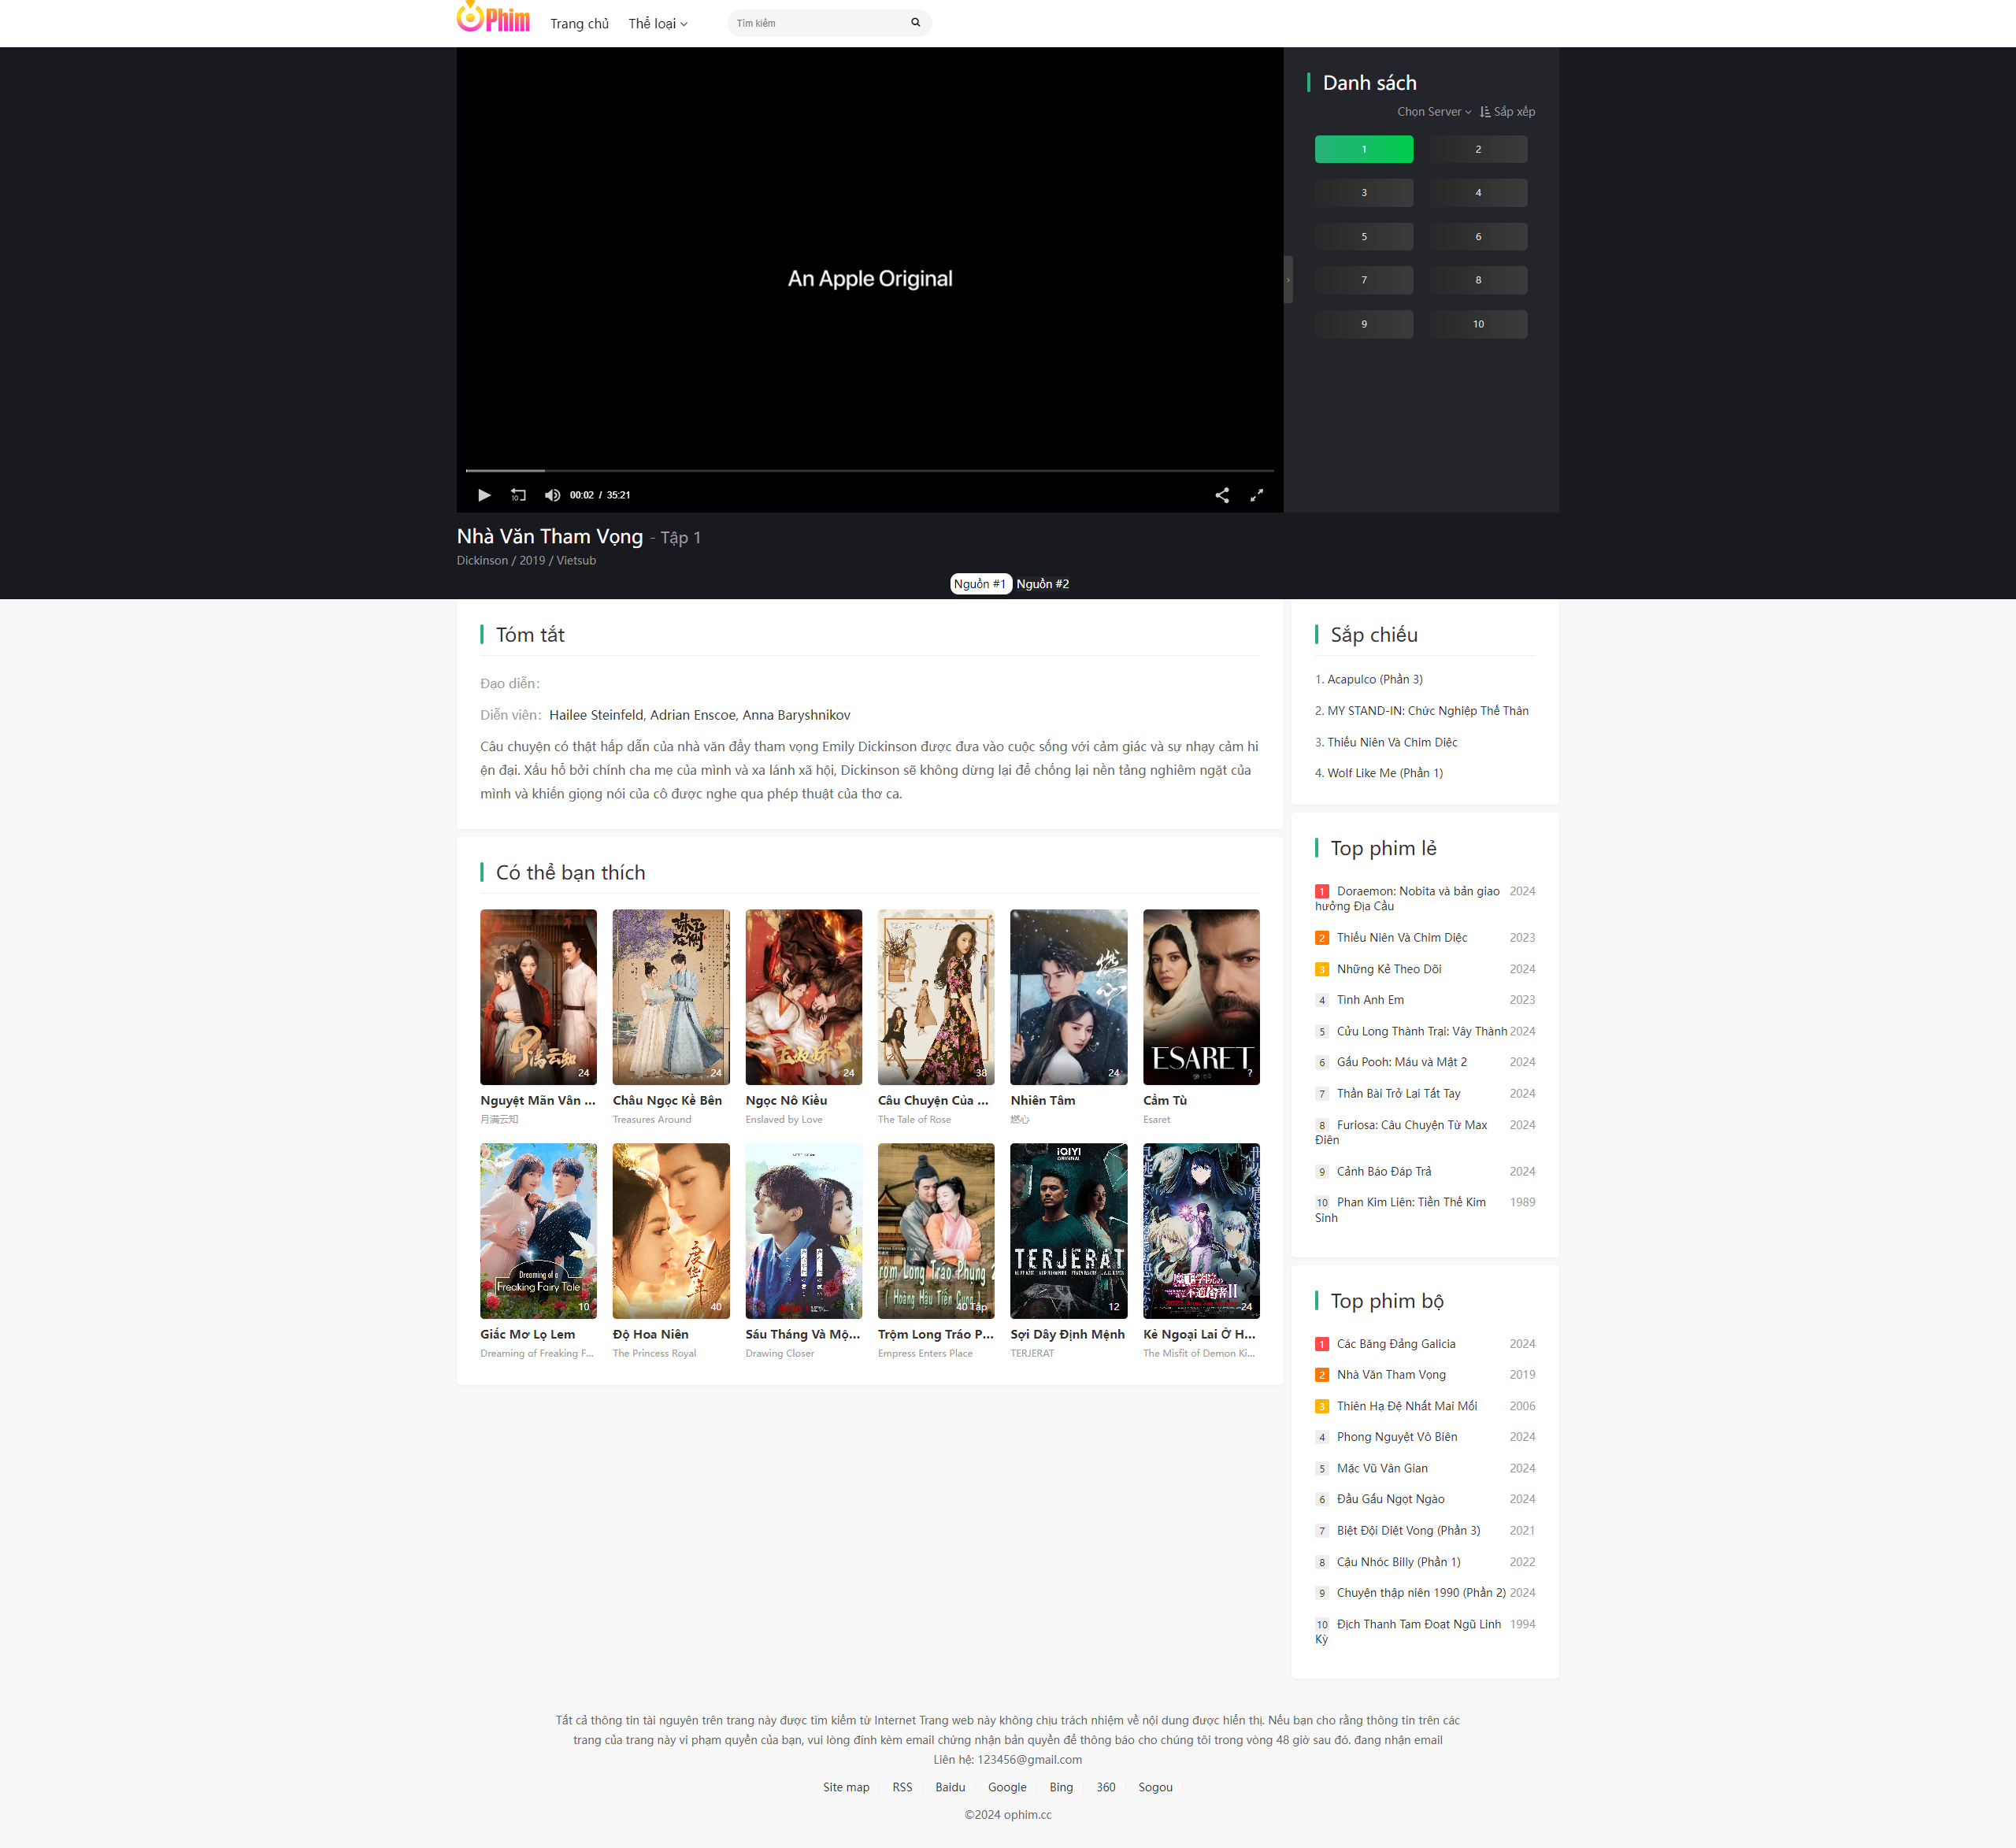The height and width of the screenshot is (1848, 2016).
Task: Collapse the episode list side handle
Action: [1288, 280]
